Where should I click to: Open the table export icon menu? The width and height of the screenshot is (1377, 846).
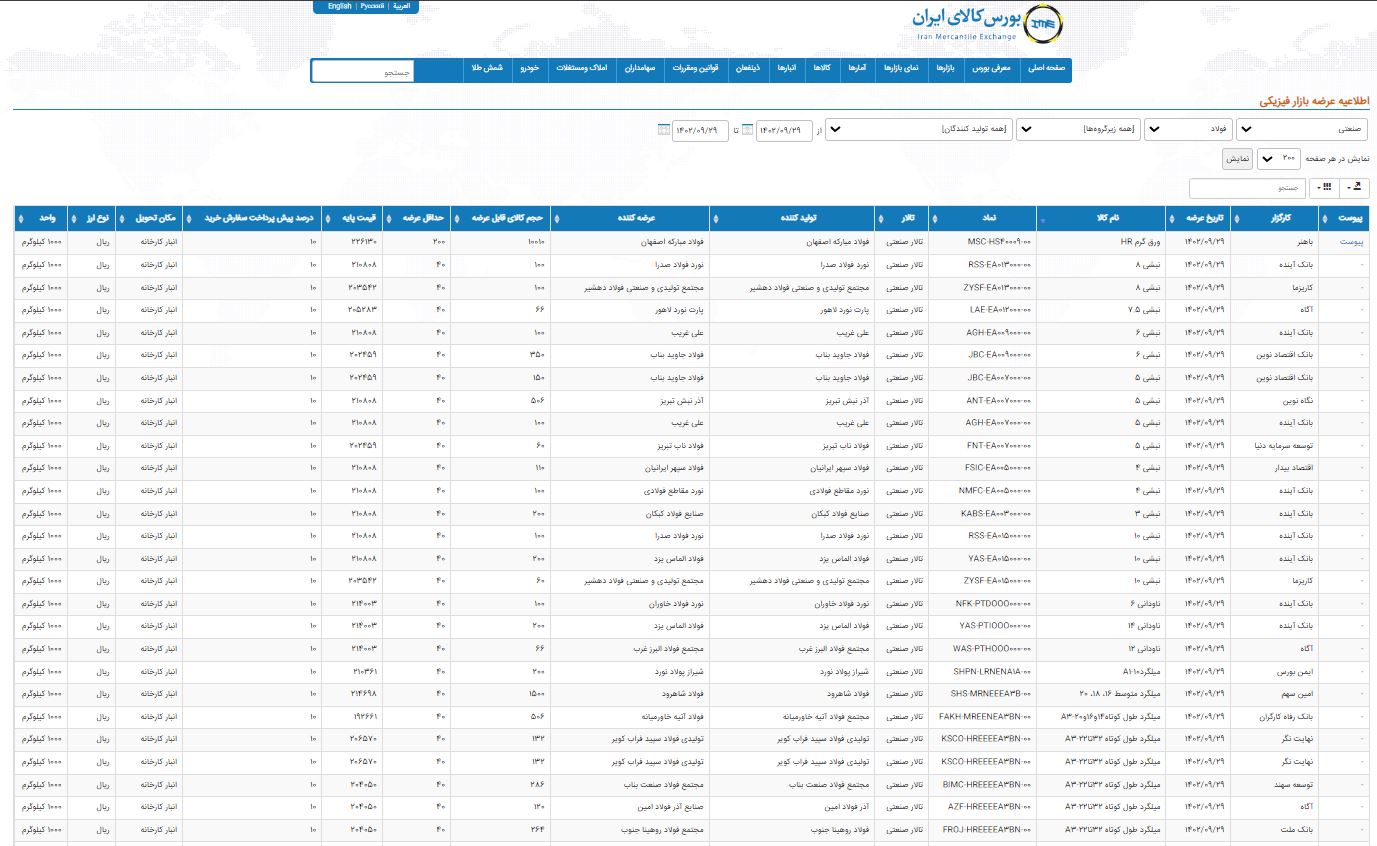coord(1356,188)
